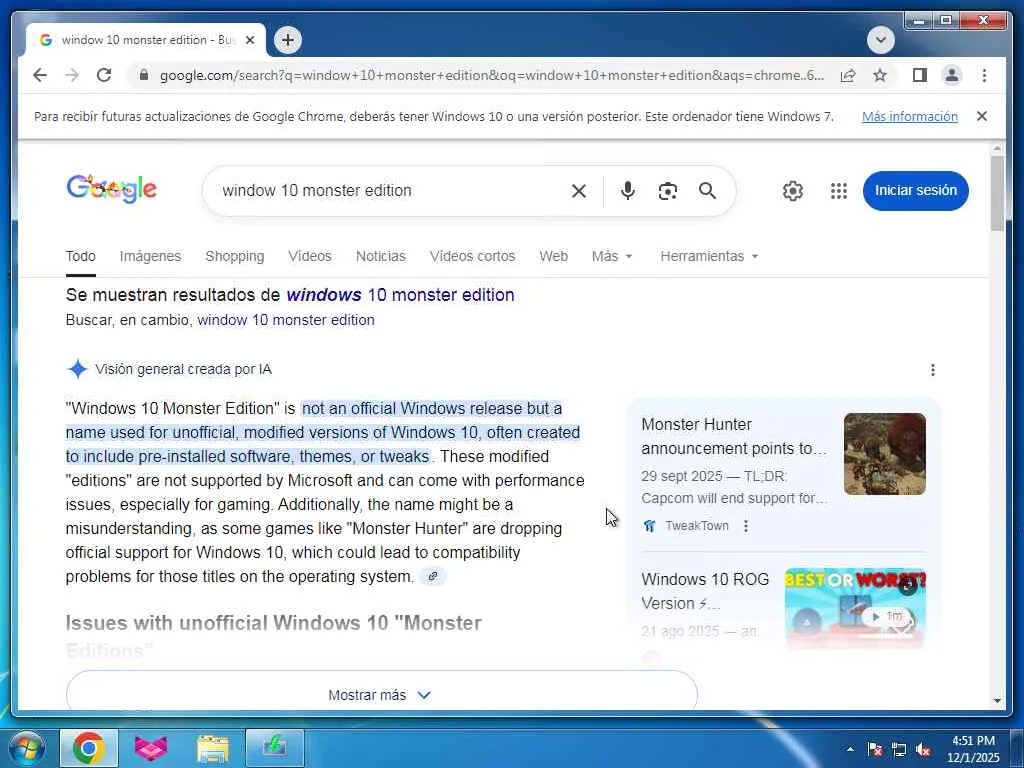Click the 'Iniciar sesión' button

[915, 191]
